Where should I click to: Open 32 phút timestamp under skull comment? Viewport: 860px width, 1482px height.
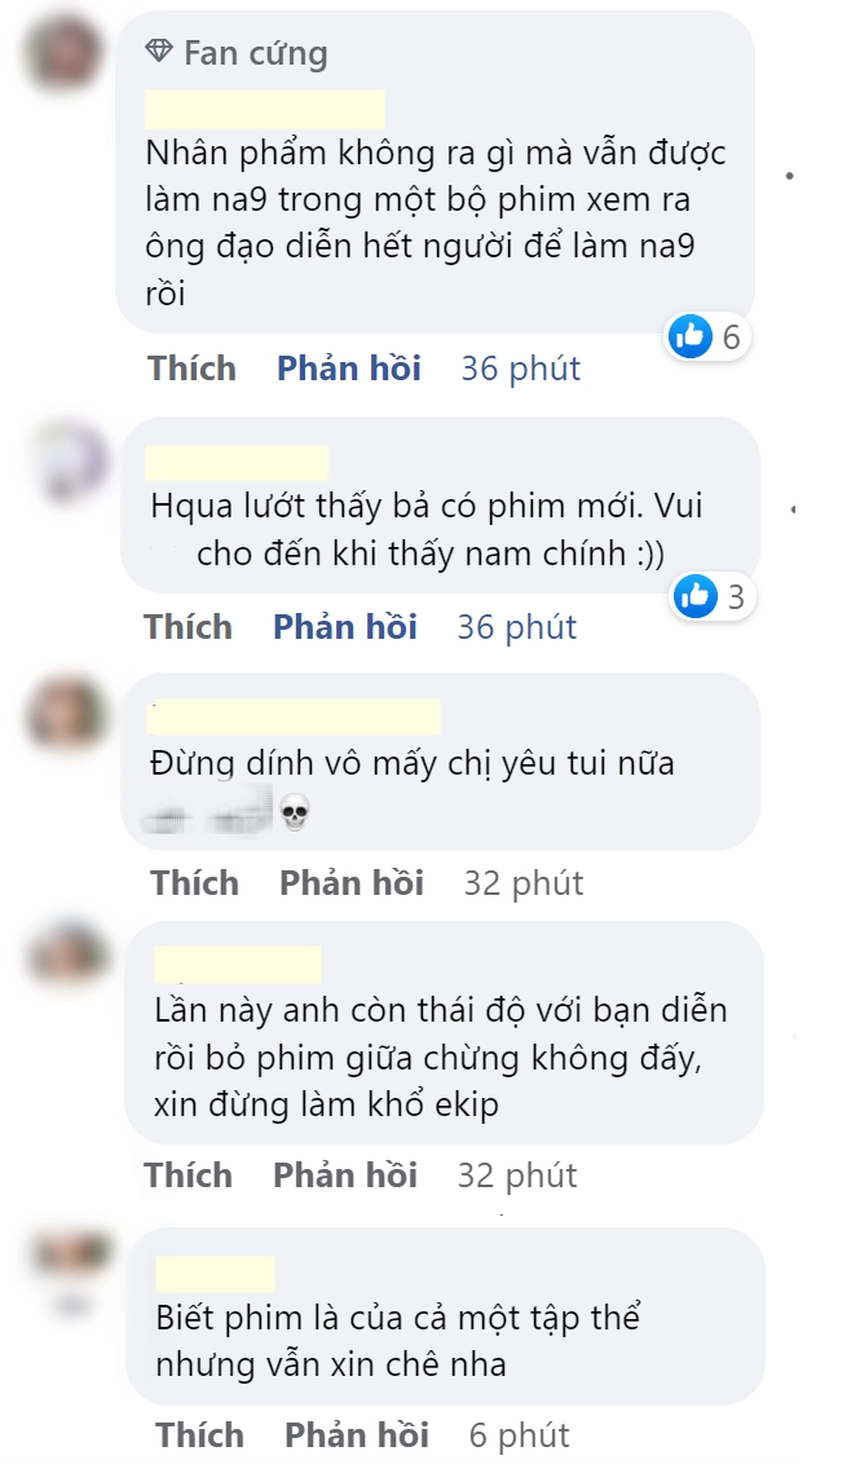(523, 884)
